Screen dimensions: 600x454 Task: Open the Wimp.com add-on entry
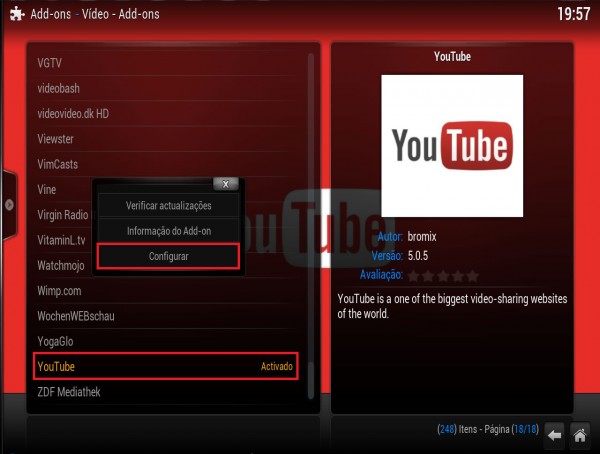click(x=165, y=291)
